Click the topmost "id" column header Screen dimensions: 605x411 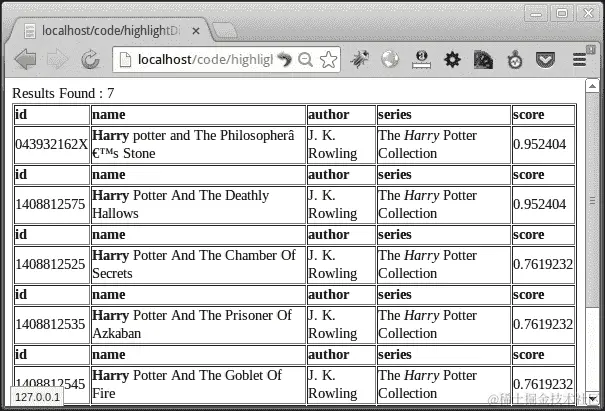[x=52, y=115]
